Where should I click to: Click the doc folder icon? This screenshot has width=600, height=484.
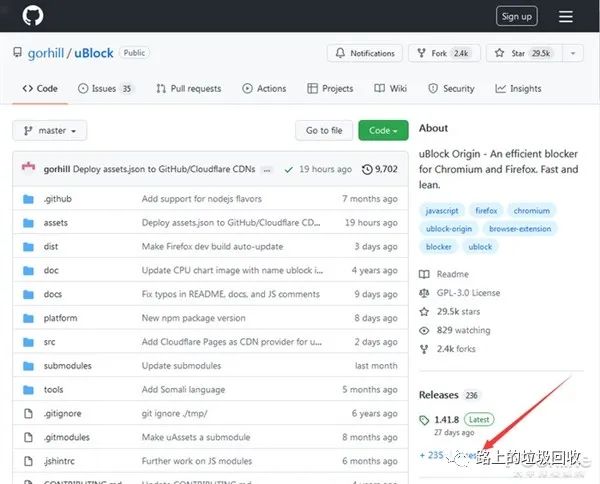[28, 271]
